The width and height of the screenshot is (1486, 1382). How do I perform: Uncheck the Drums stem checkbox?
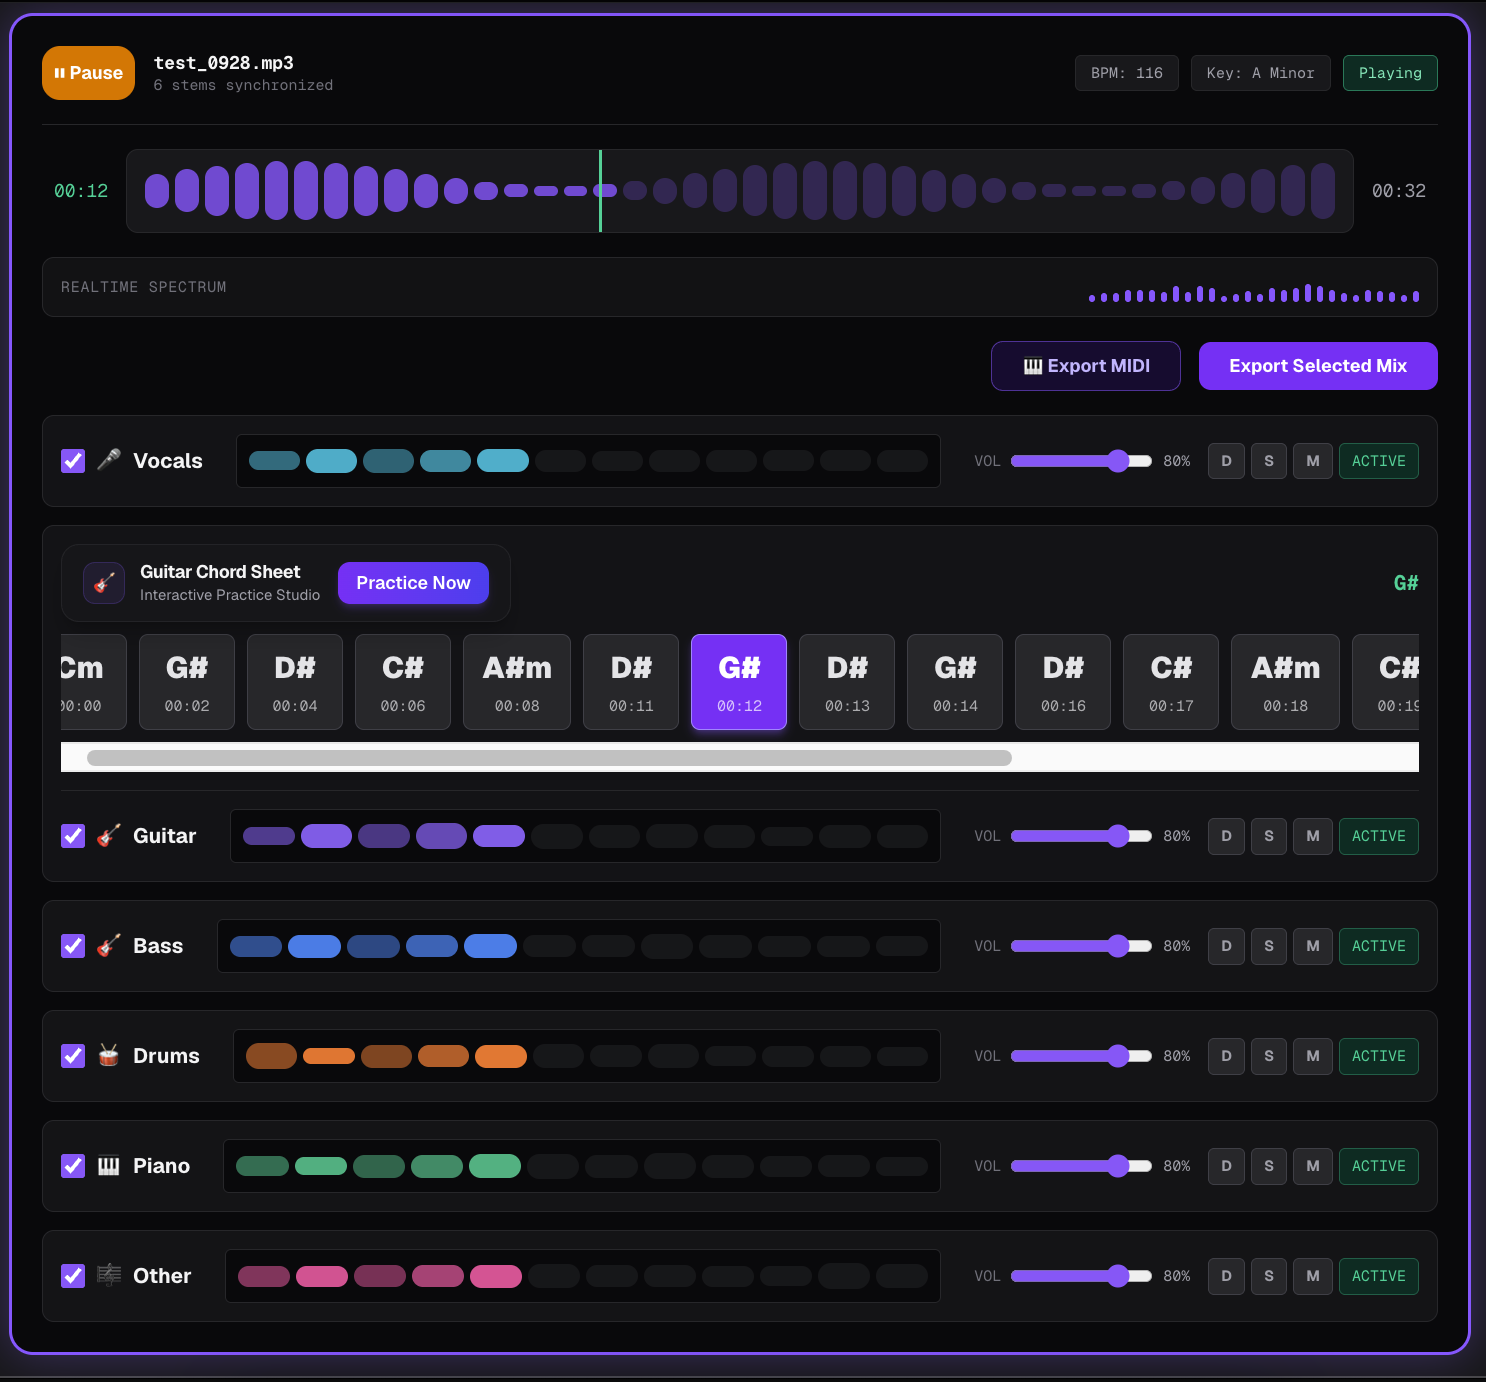73,1056
